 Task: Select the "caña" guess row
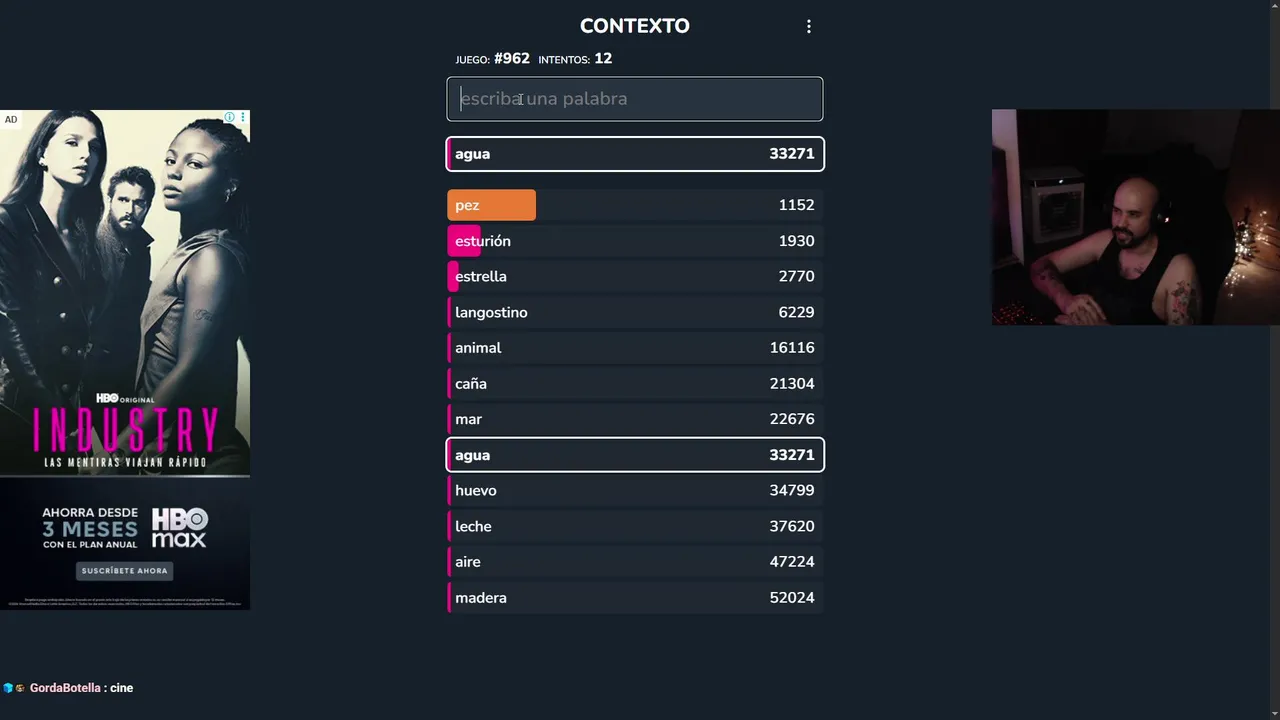coord(635,384)
